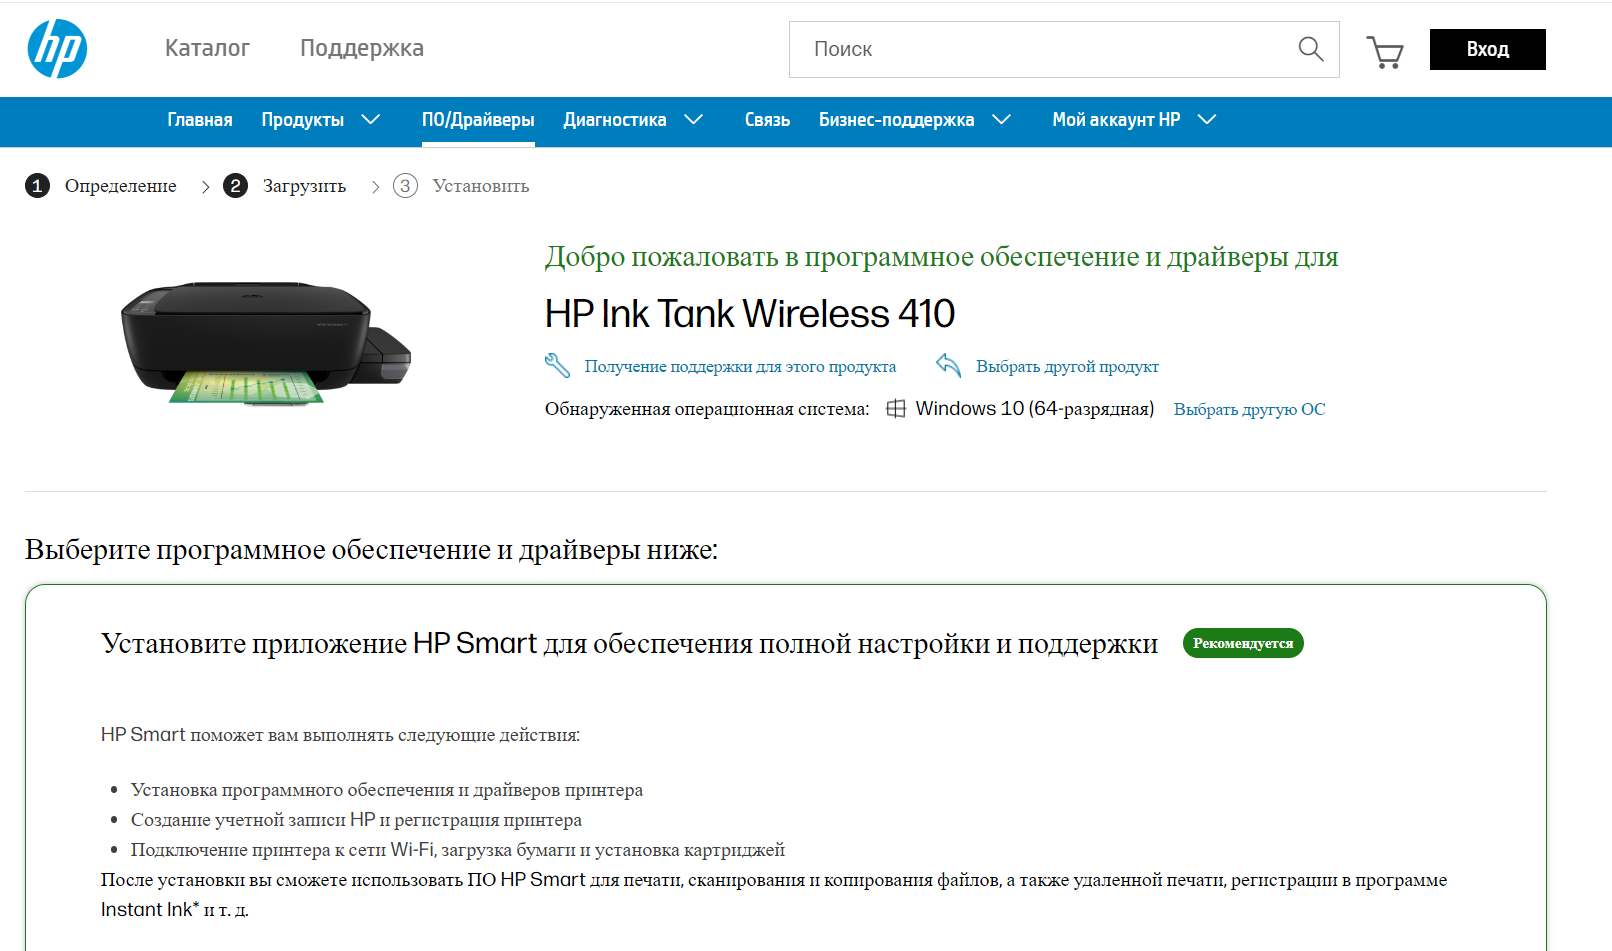Click the Определение step label
This screenshot has height=951, width=1612.
coord(121,186)
